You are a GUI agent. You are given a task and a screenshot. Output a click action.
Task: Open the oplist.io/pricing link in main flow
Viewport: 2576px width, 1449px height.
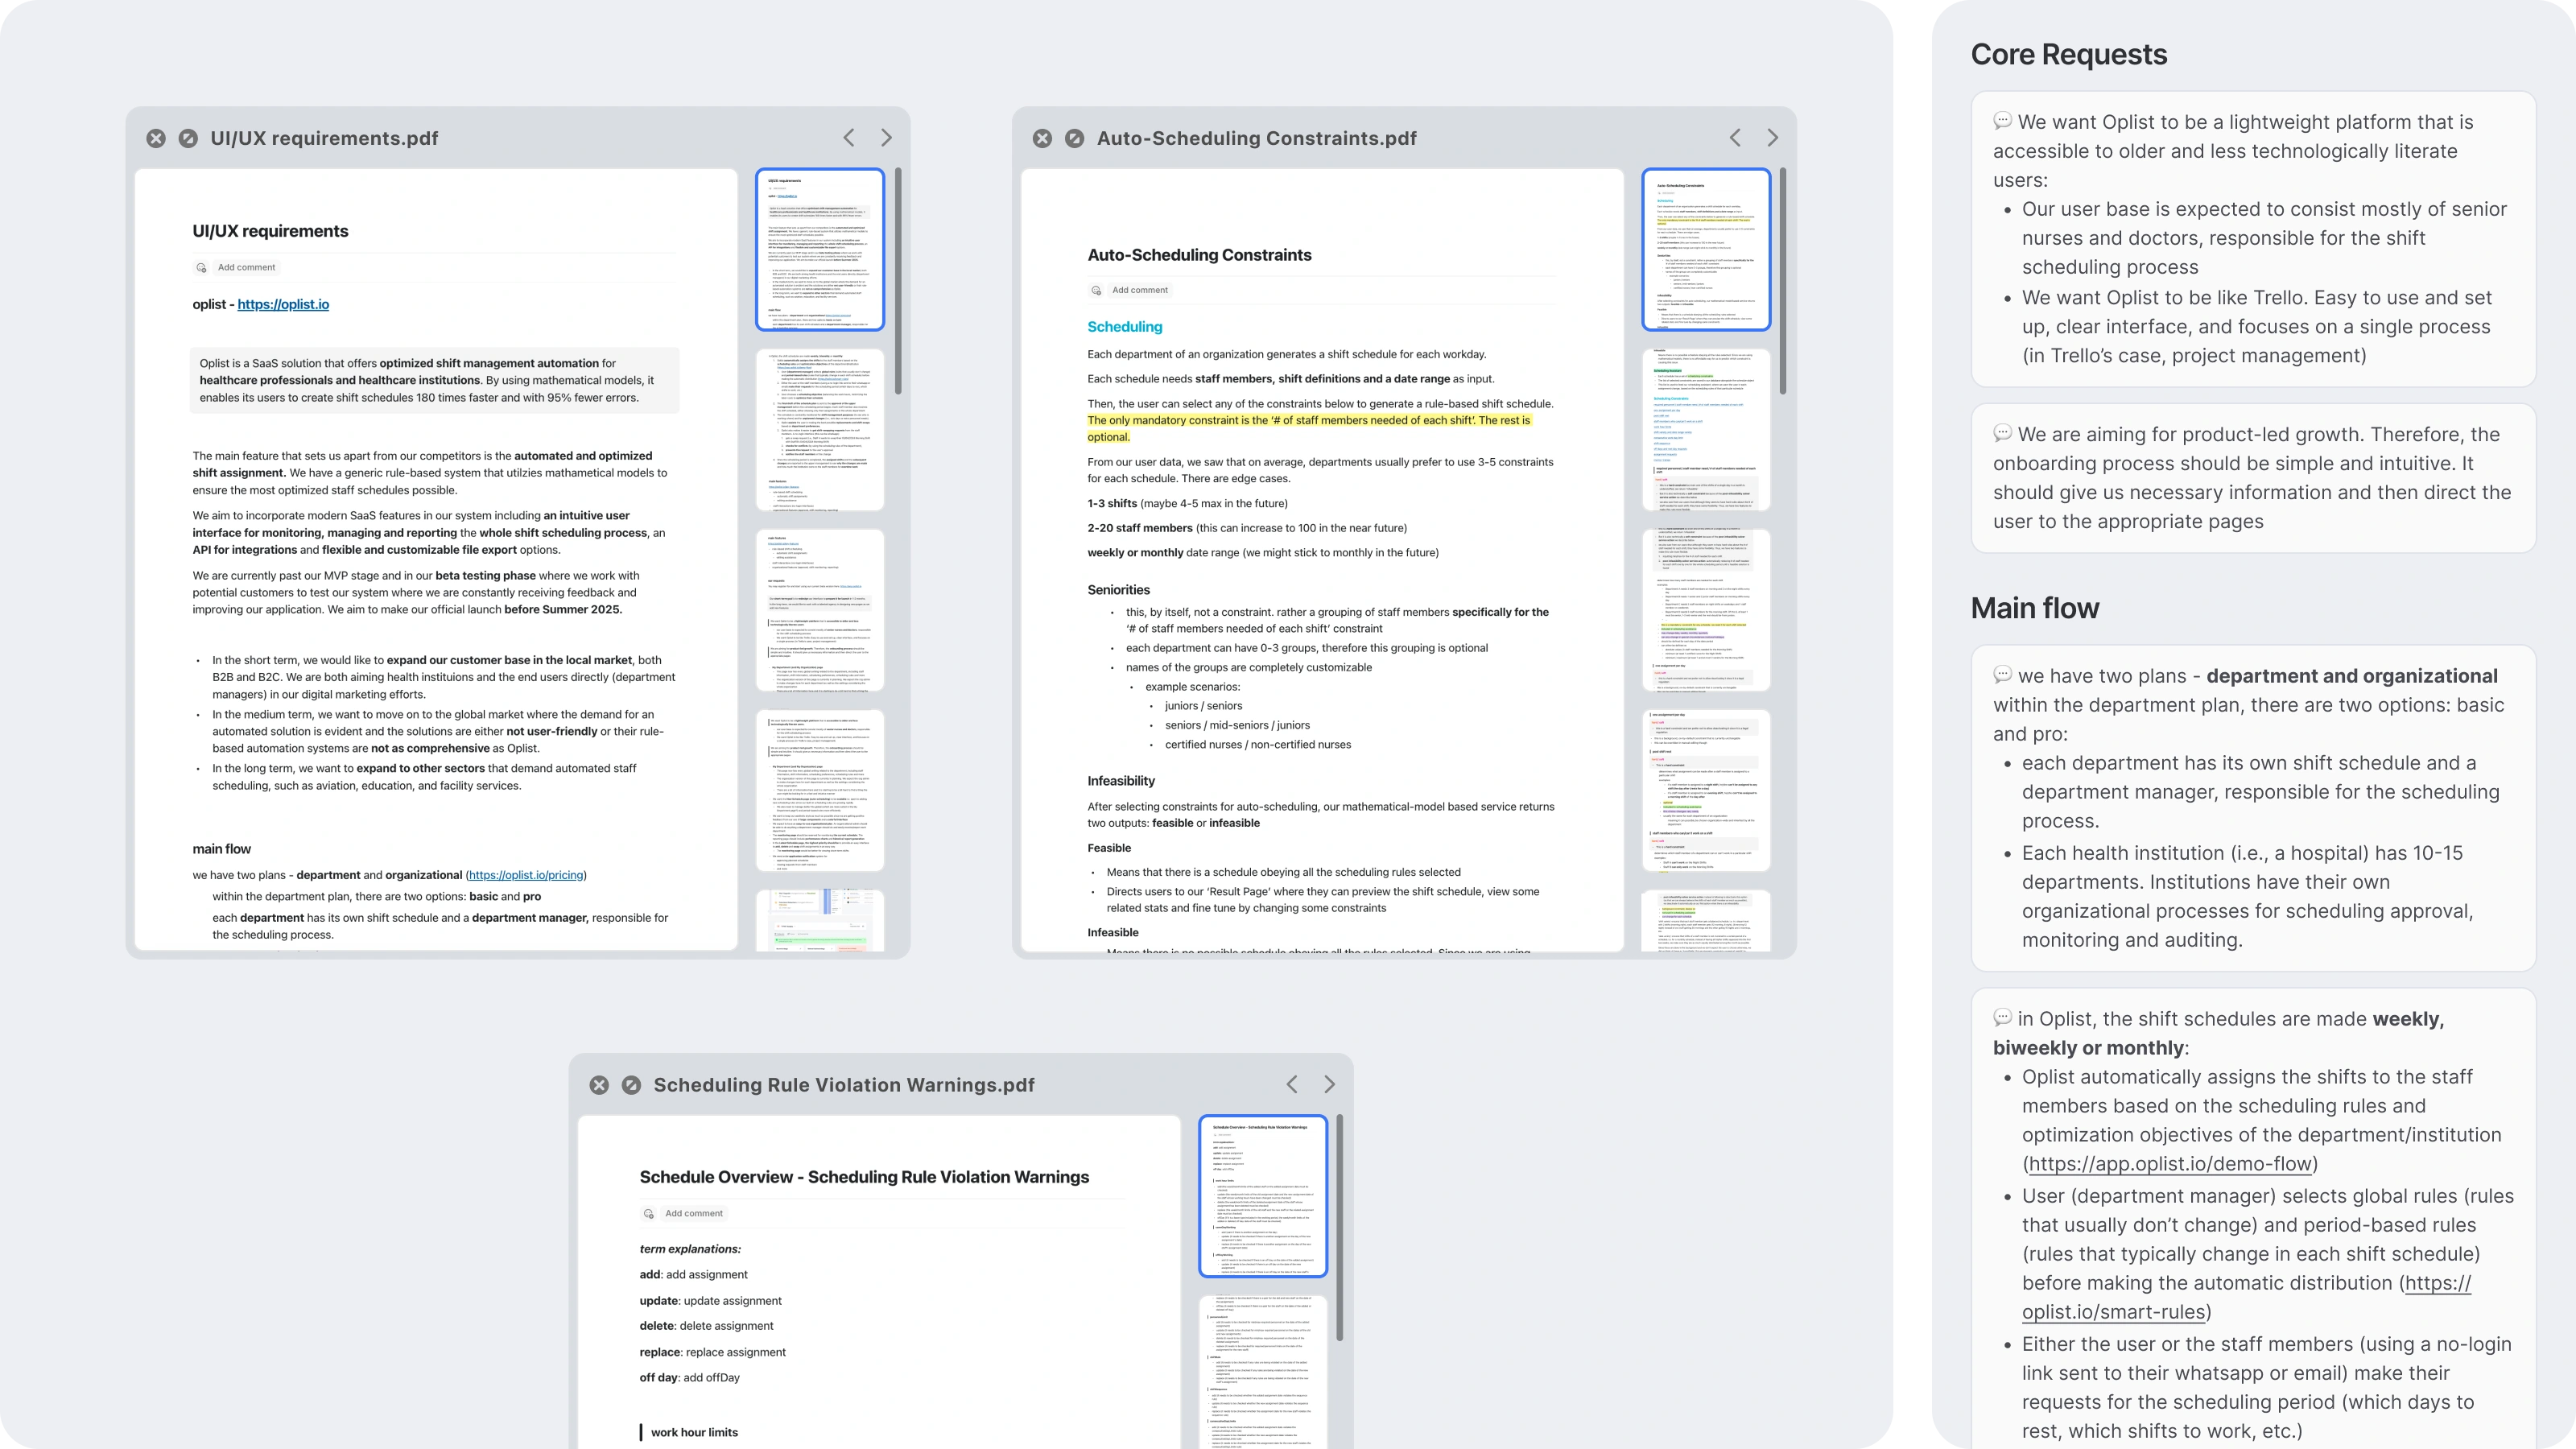[x=526, y=875]
